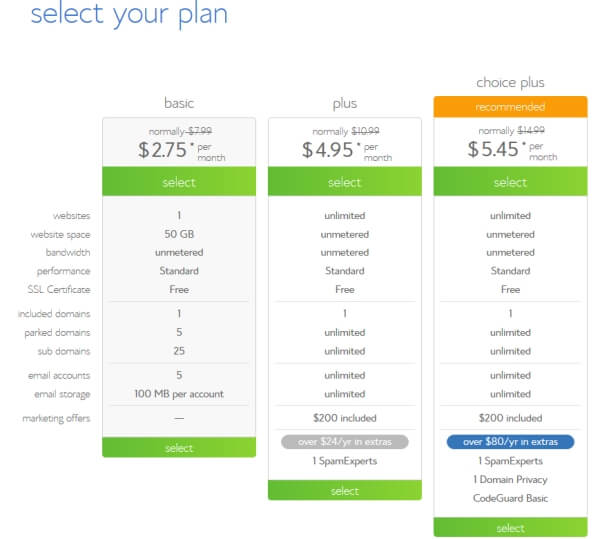Click '1 Domain Privacy' feature text

click(x=510, y=479)
